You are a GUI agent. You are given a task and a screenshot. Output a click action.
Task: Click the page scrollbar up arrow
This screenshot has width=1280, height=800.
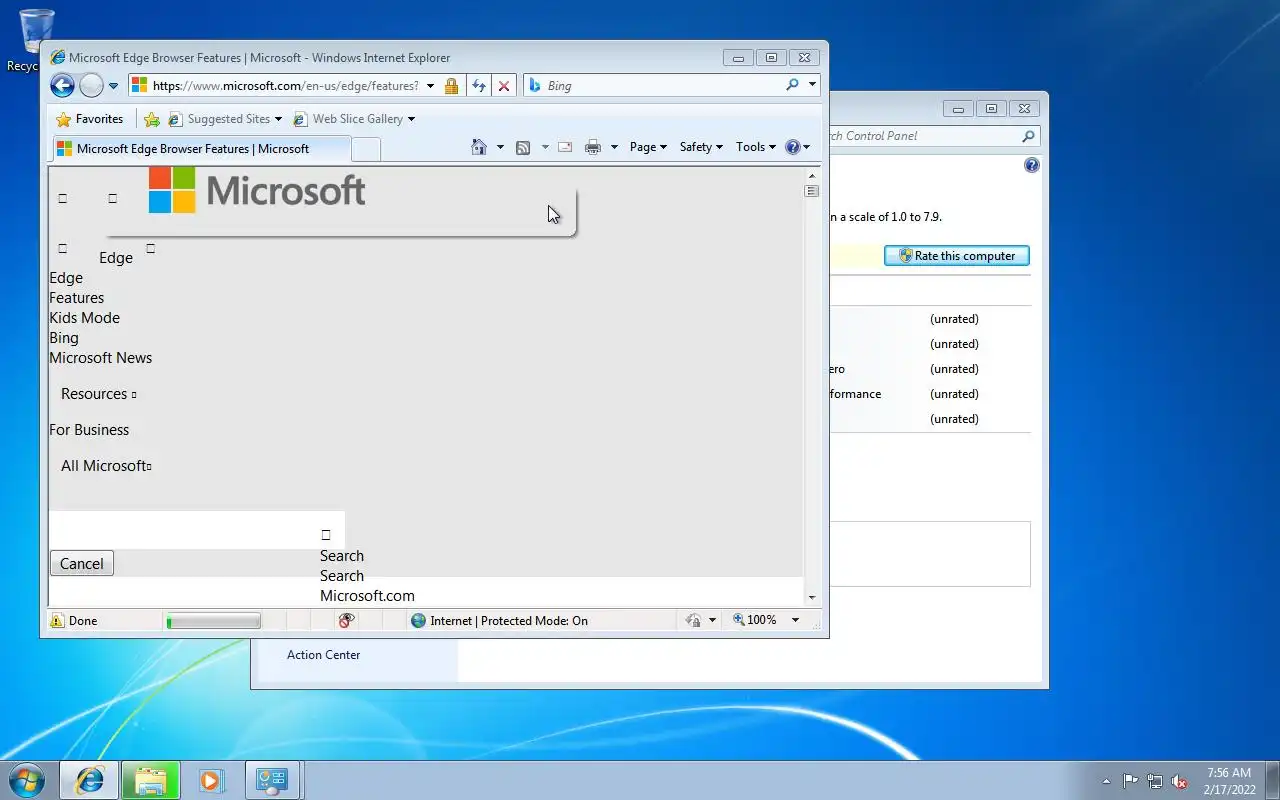[x=812, y=176]
